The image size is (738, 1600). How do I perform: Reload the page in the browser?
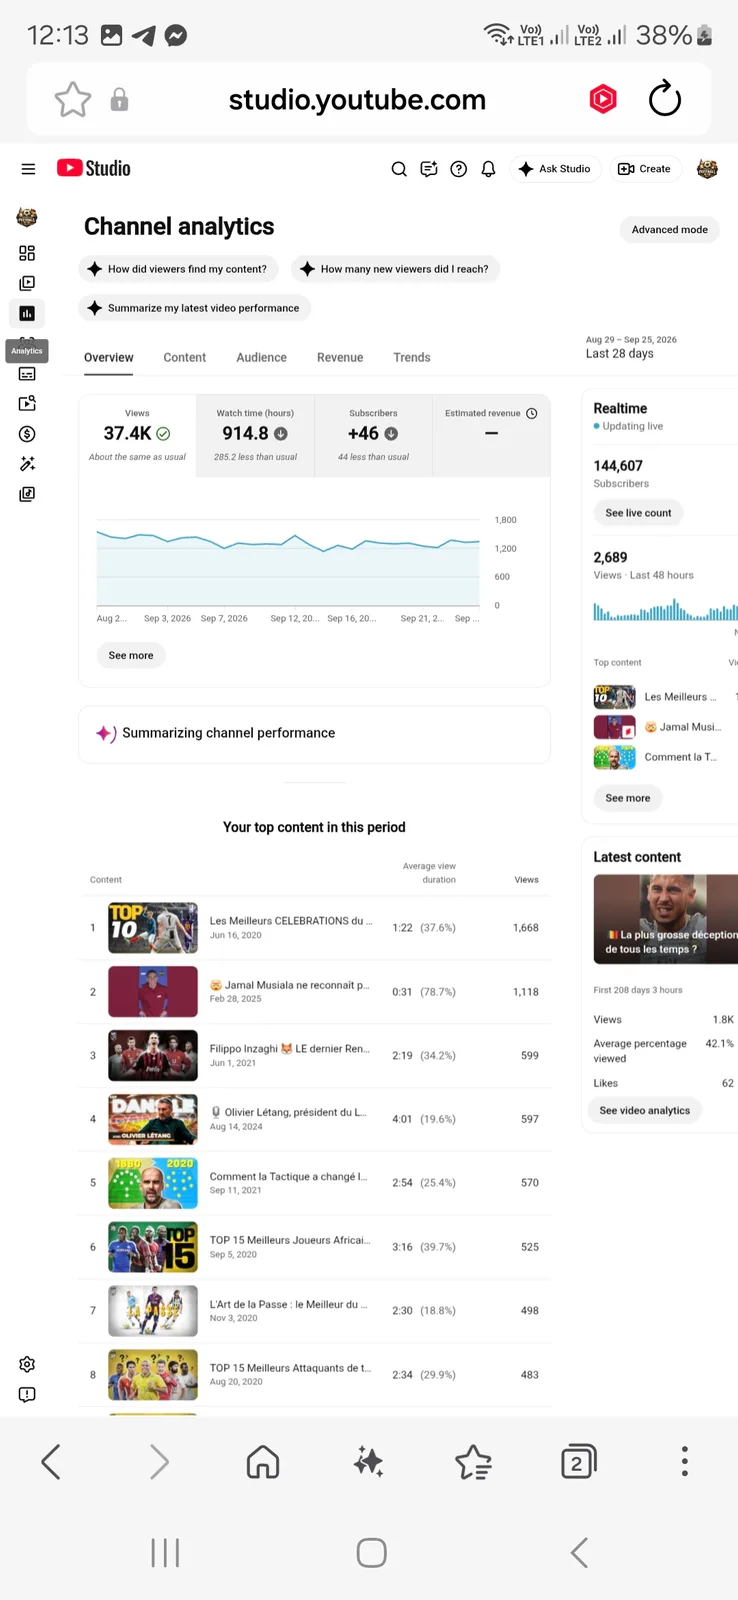665,99
